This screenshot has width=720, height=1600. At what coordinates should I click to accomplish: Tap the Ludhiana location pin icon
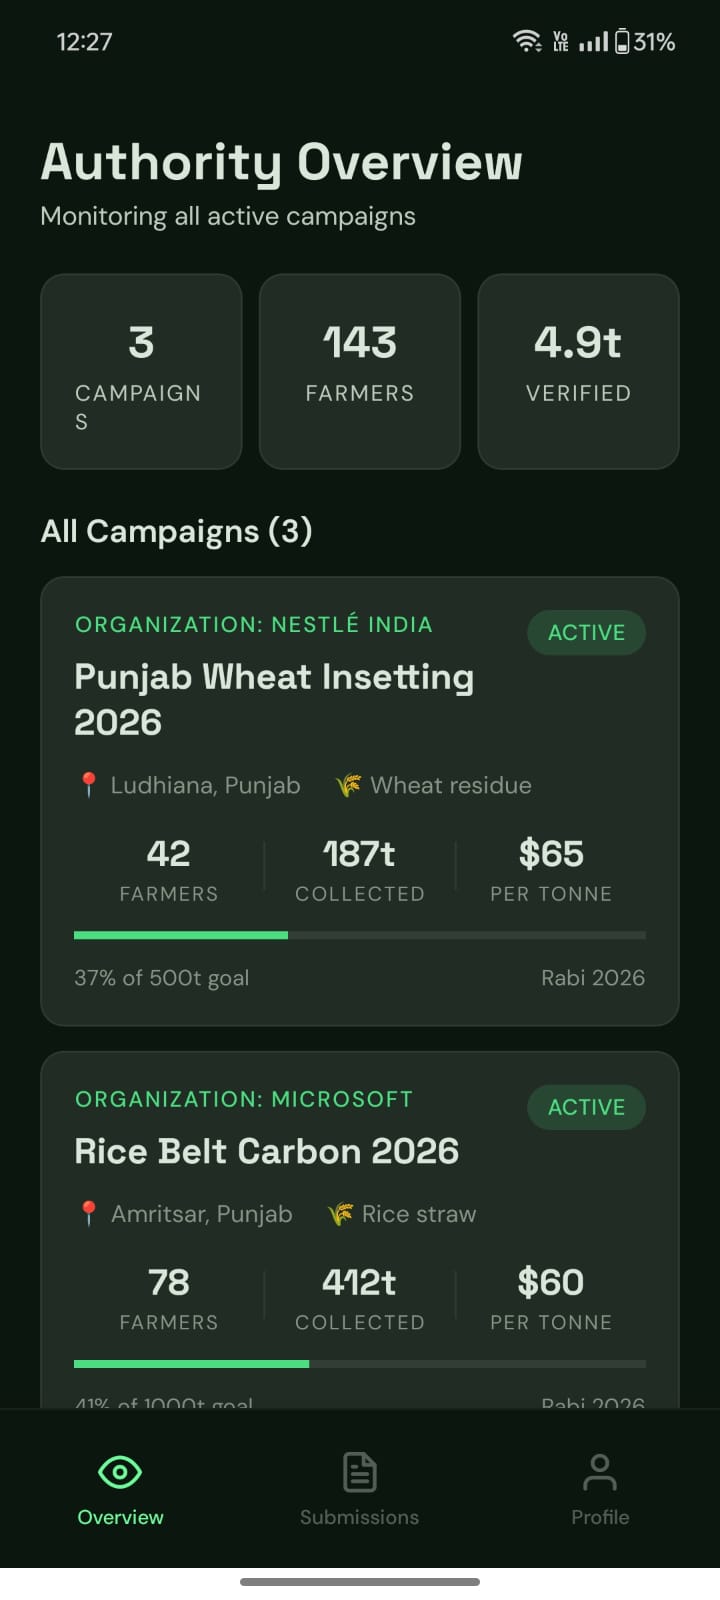point(88,785)
